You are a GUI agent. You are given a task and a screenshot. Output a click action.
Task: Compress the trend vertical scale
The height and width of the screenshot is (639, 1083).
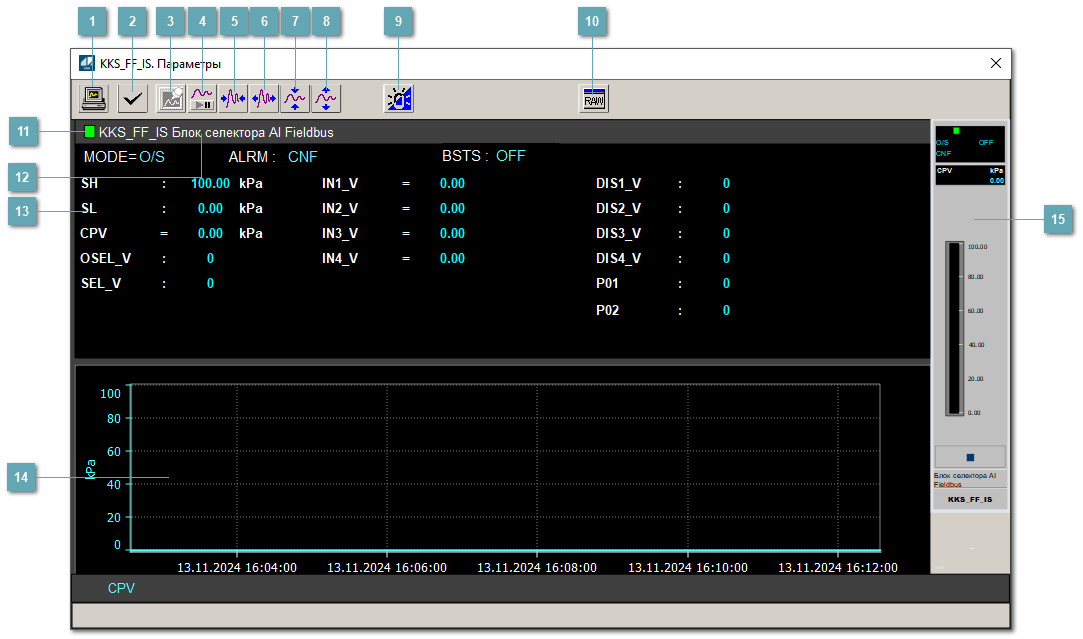coord(295,98)
